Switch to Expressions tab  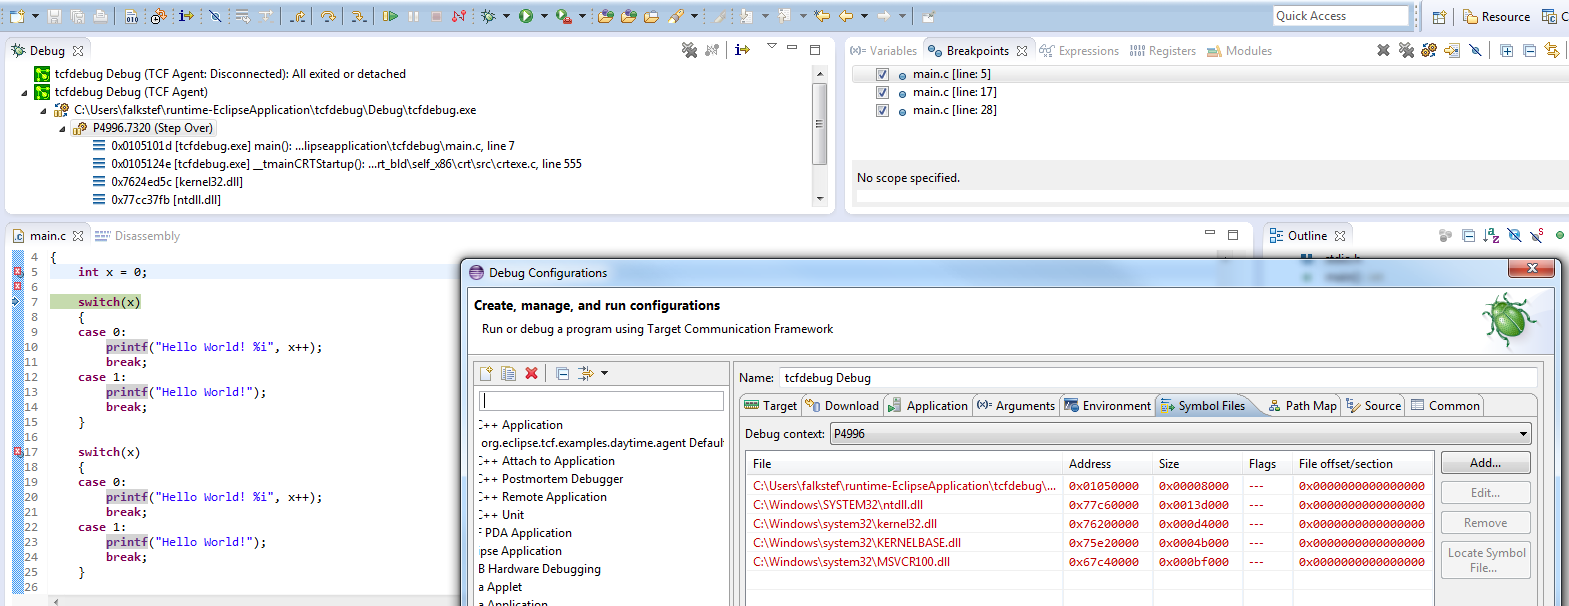(x=1079, y=51)
